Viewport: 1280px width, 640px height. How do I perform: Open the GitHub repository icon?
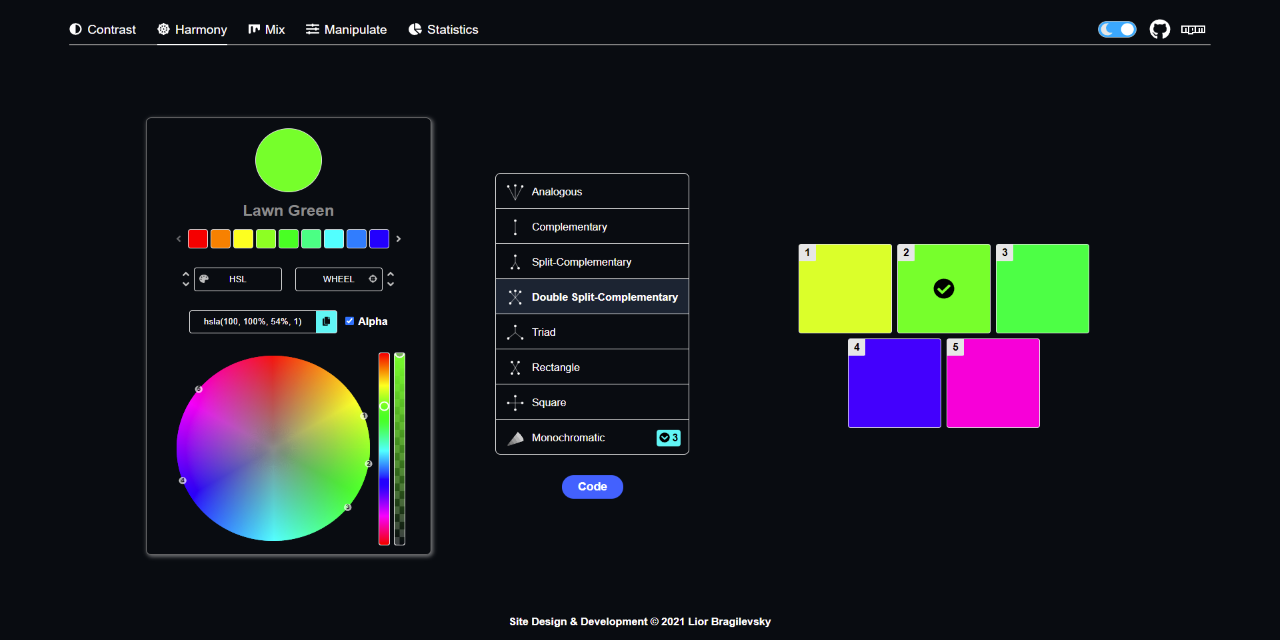(1159, 29)
